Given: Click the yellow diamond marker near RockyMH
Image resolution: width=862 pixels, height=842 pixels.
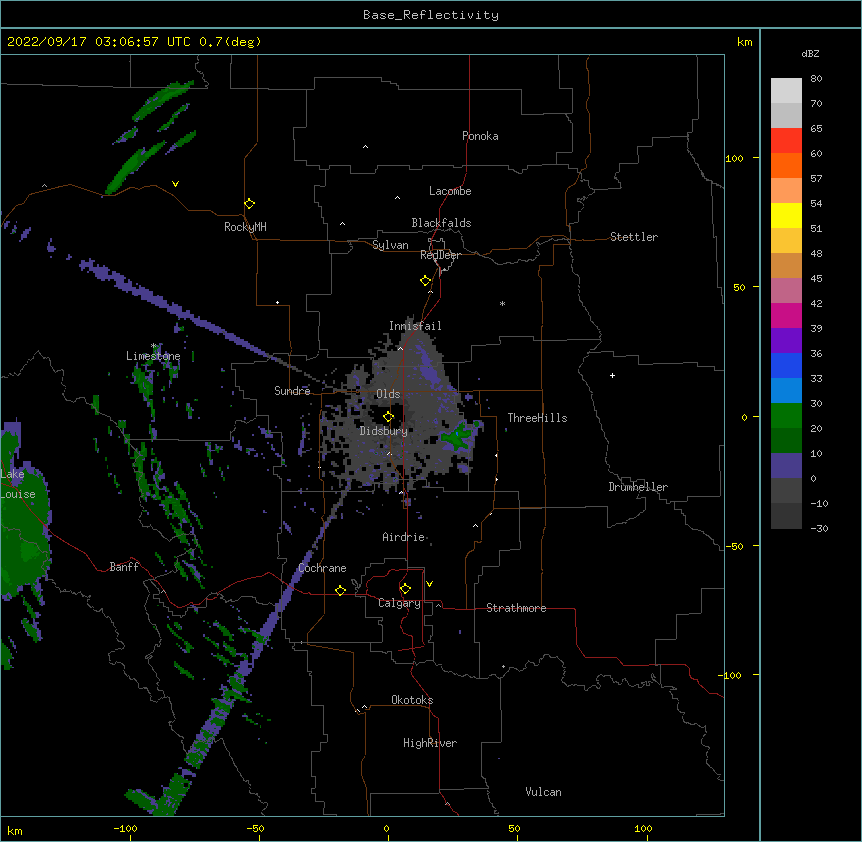Looking at the screenshot, I should 249,204.
